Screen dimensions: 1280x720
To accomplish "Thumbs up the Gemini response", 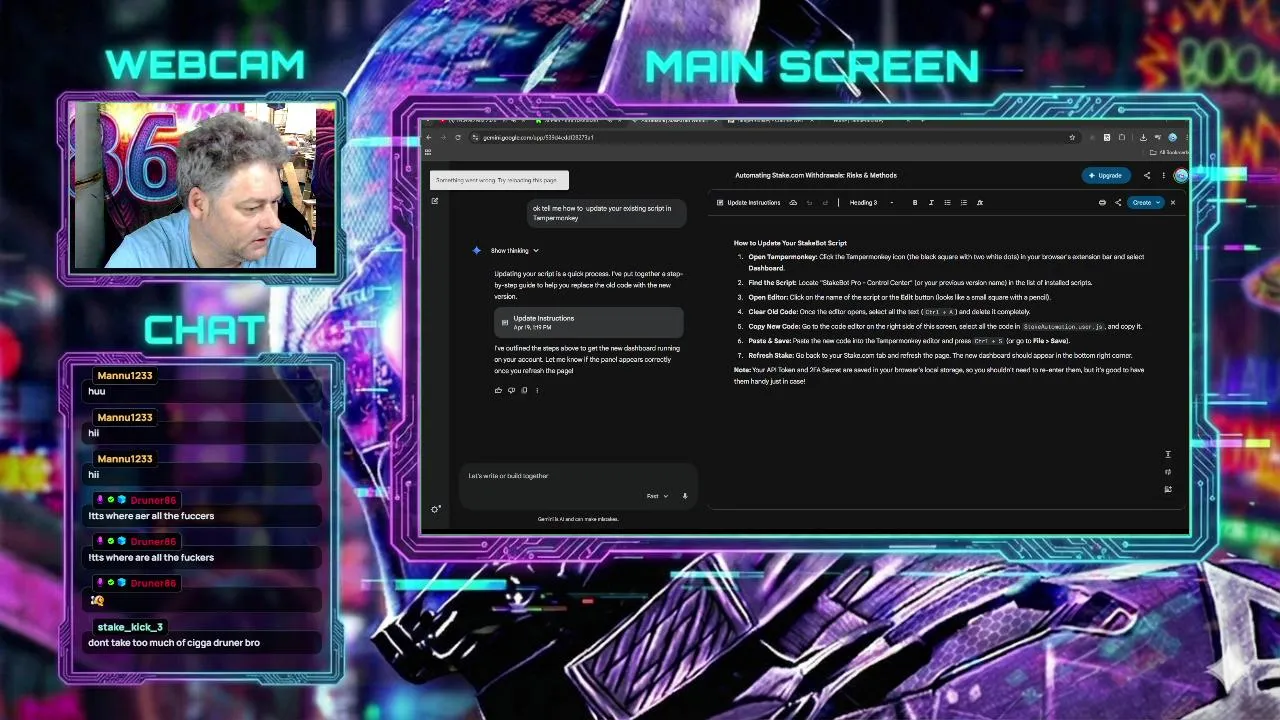I will point(498,390).
